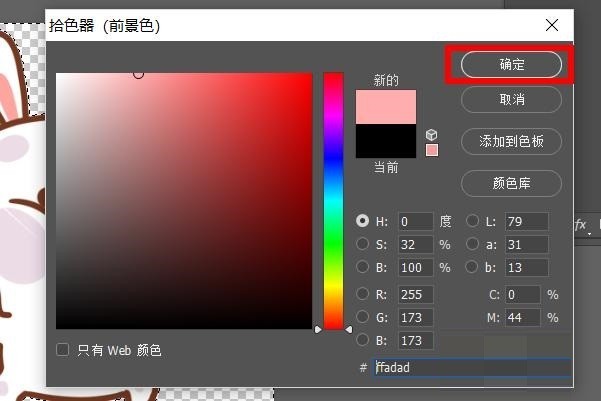
Task: Click the current black color preview swatch
Action: click(385, 141)
